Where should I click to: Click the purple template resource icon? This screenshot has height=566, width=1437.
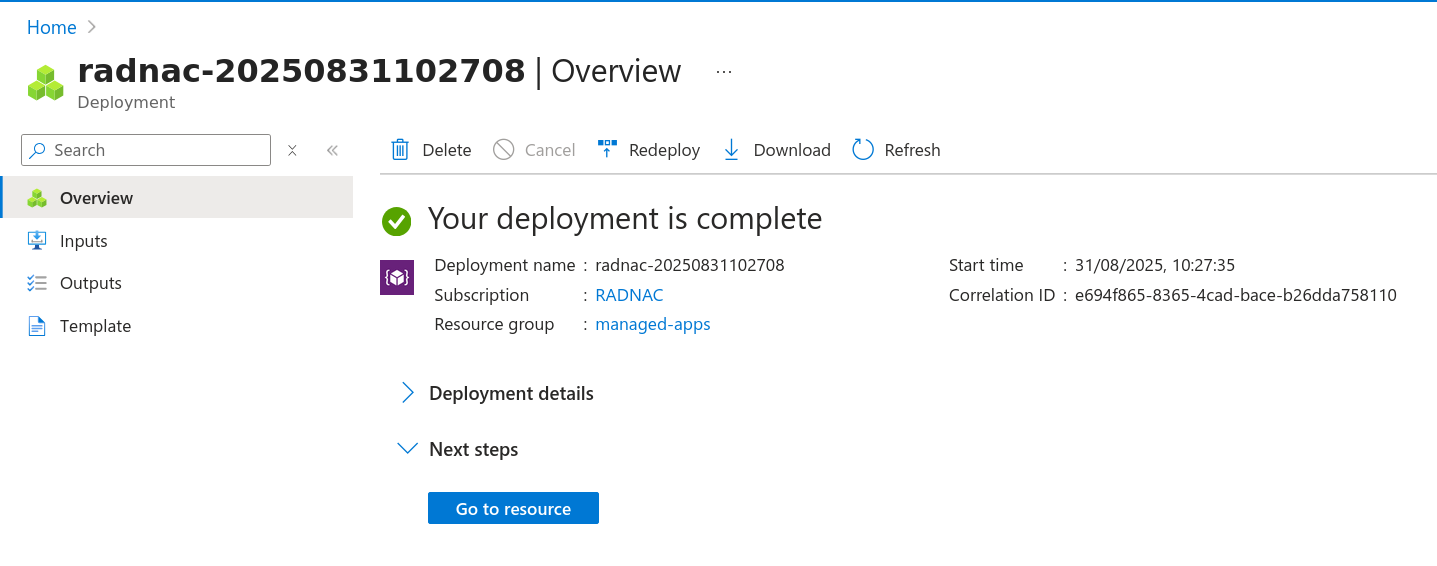397,277
